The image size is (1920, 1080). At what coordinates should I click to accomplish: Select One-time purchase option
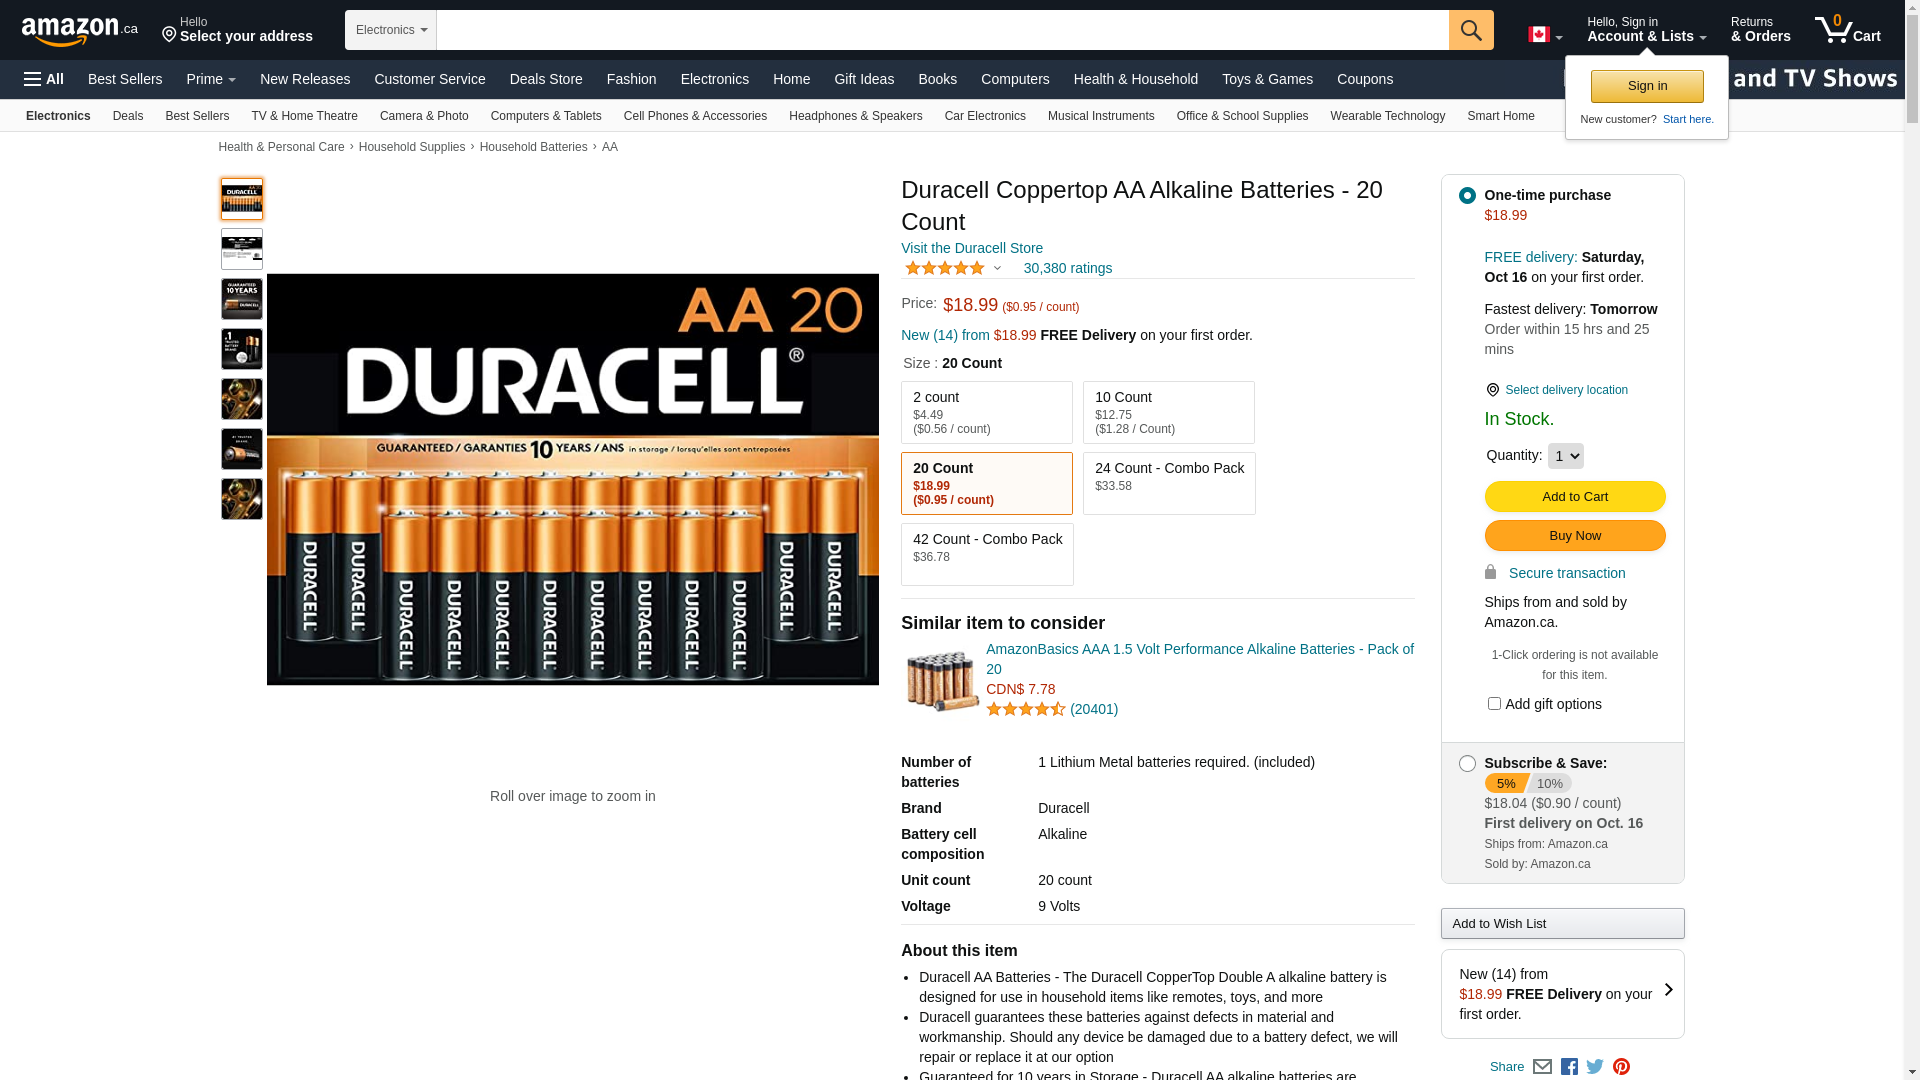[x=1467, y=195]
